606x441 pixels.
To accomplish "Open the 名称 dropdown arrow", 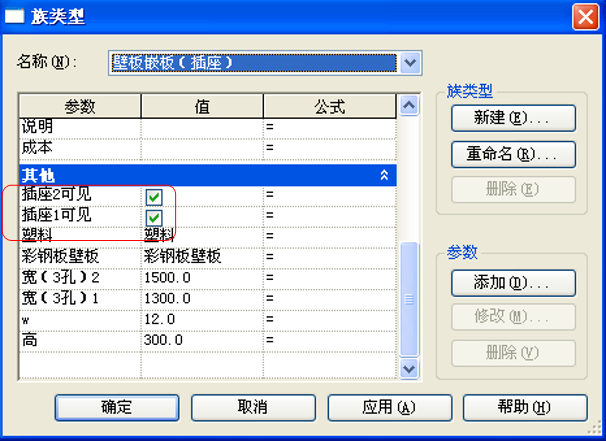I will (410, 63).
